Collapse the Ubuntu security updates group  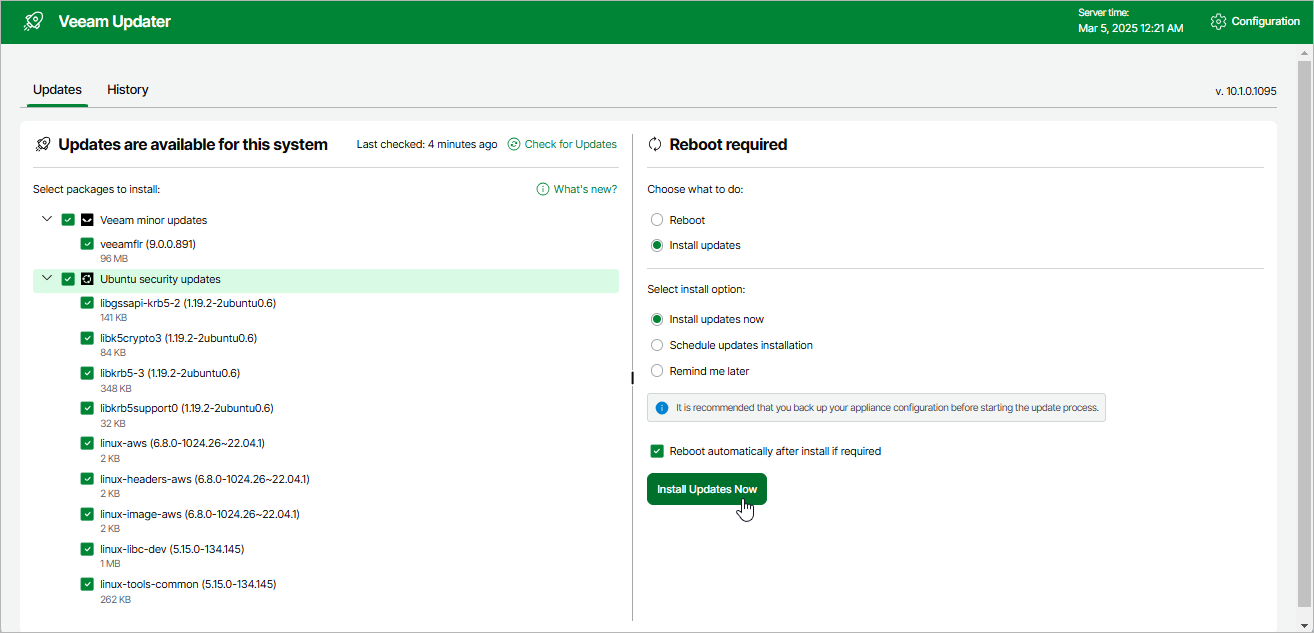[x=47, y=278]
